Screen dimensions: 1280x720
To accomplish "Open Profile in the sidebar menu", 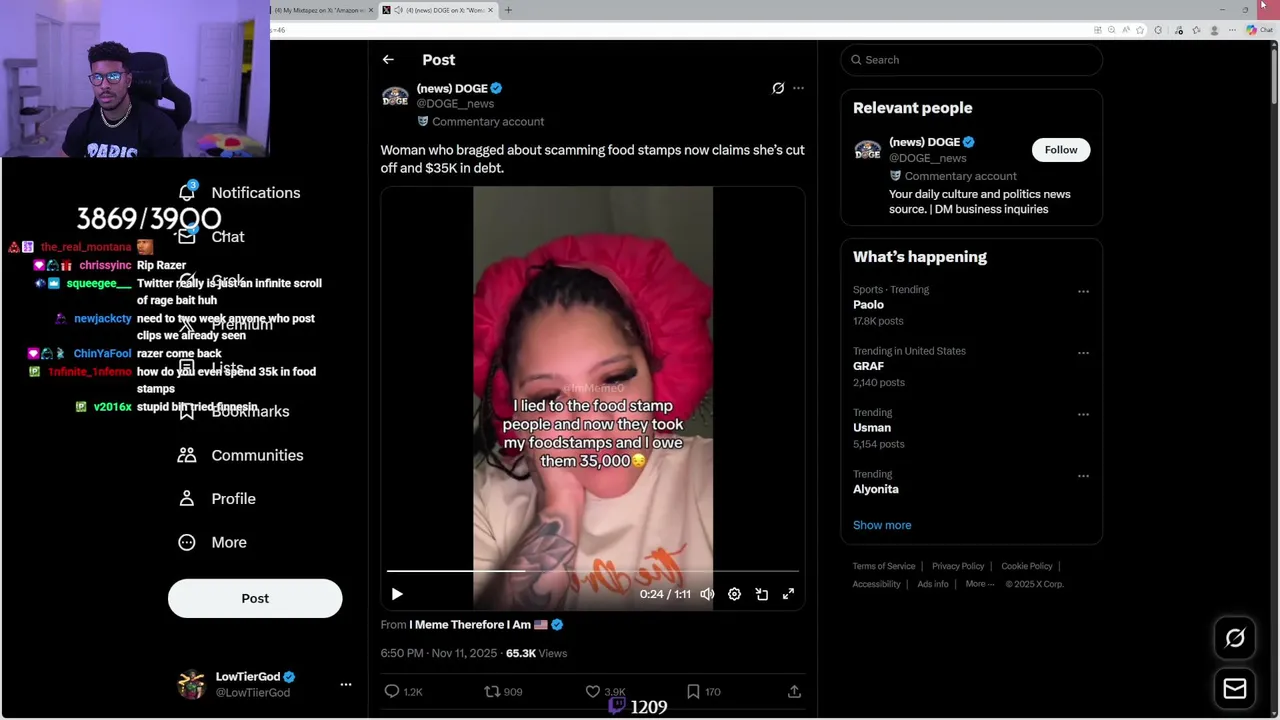I will (233, 498).
